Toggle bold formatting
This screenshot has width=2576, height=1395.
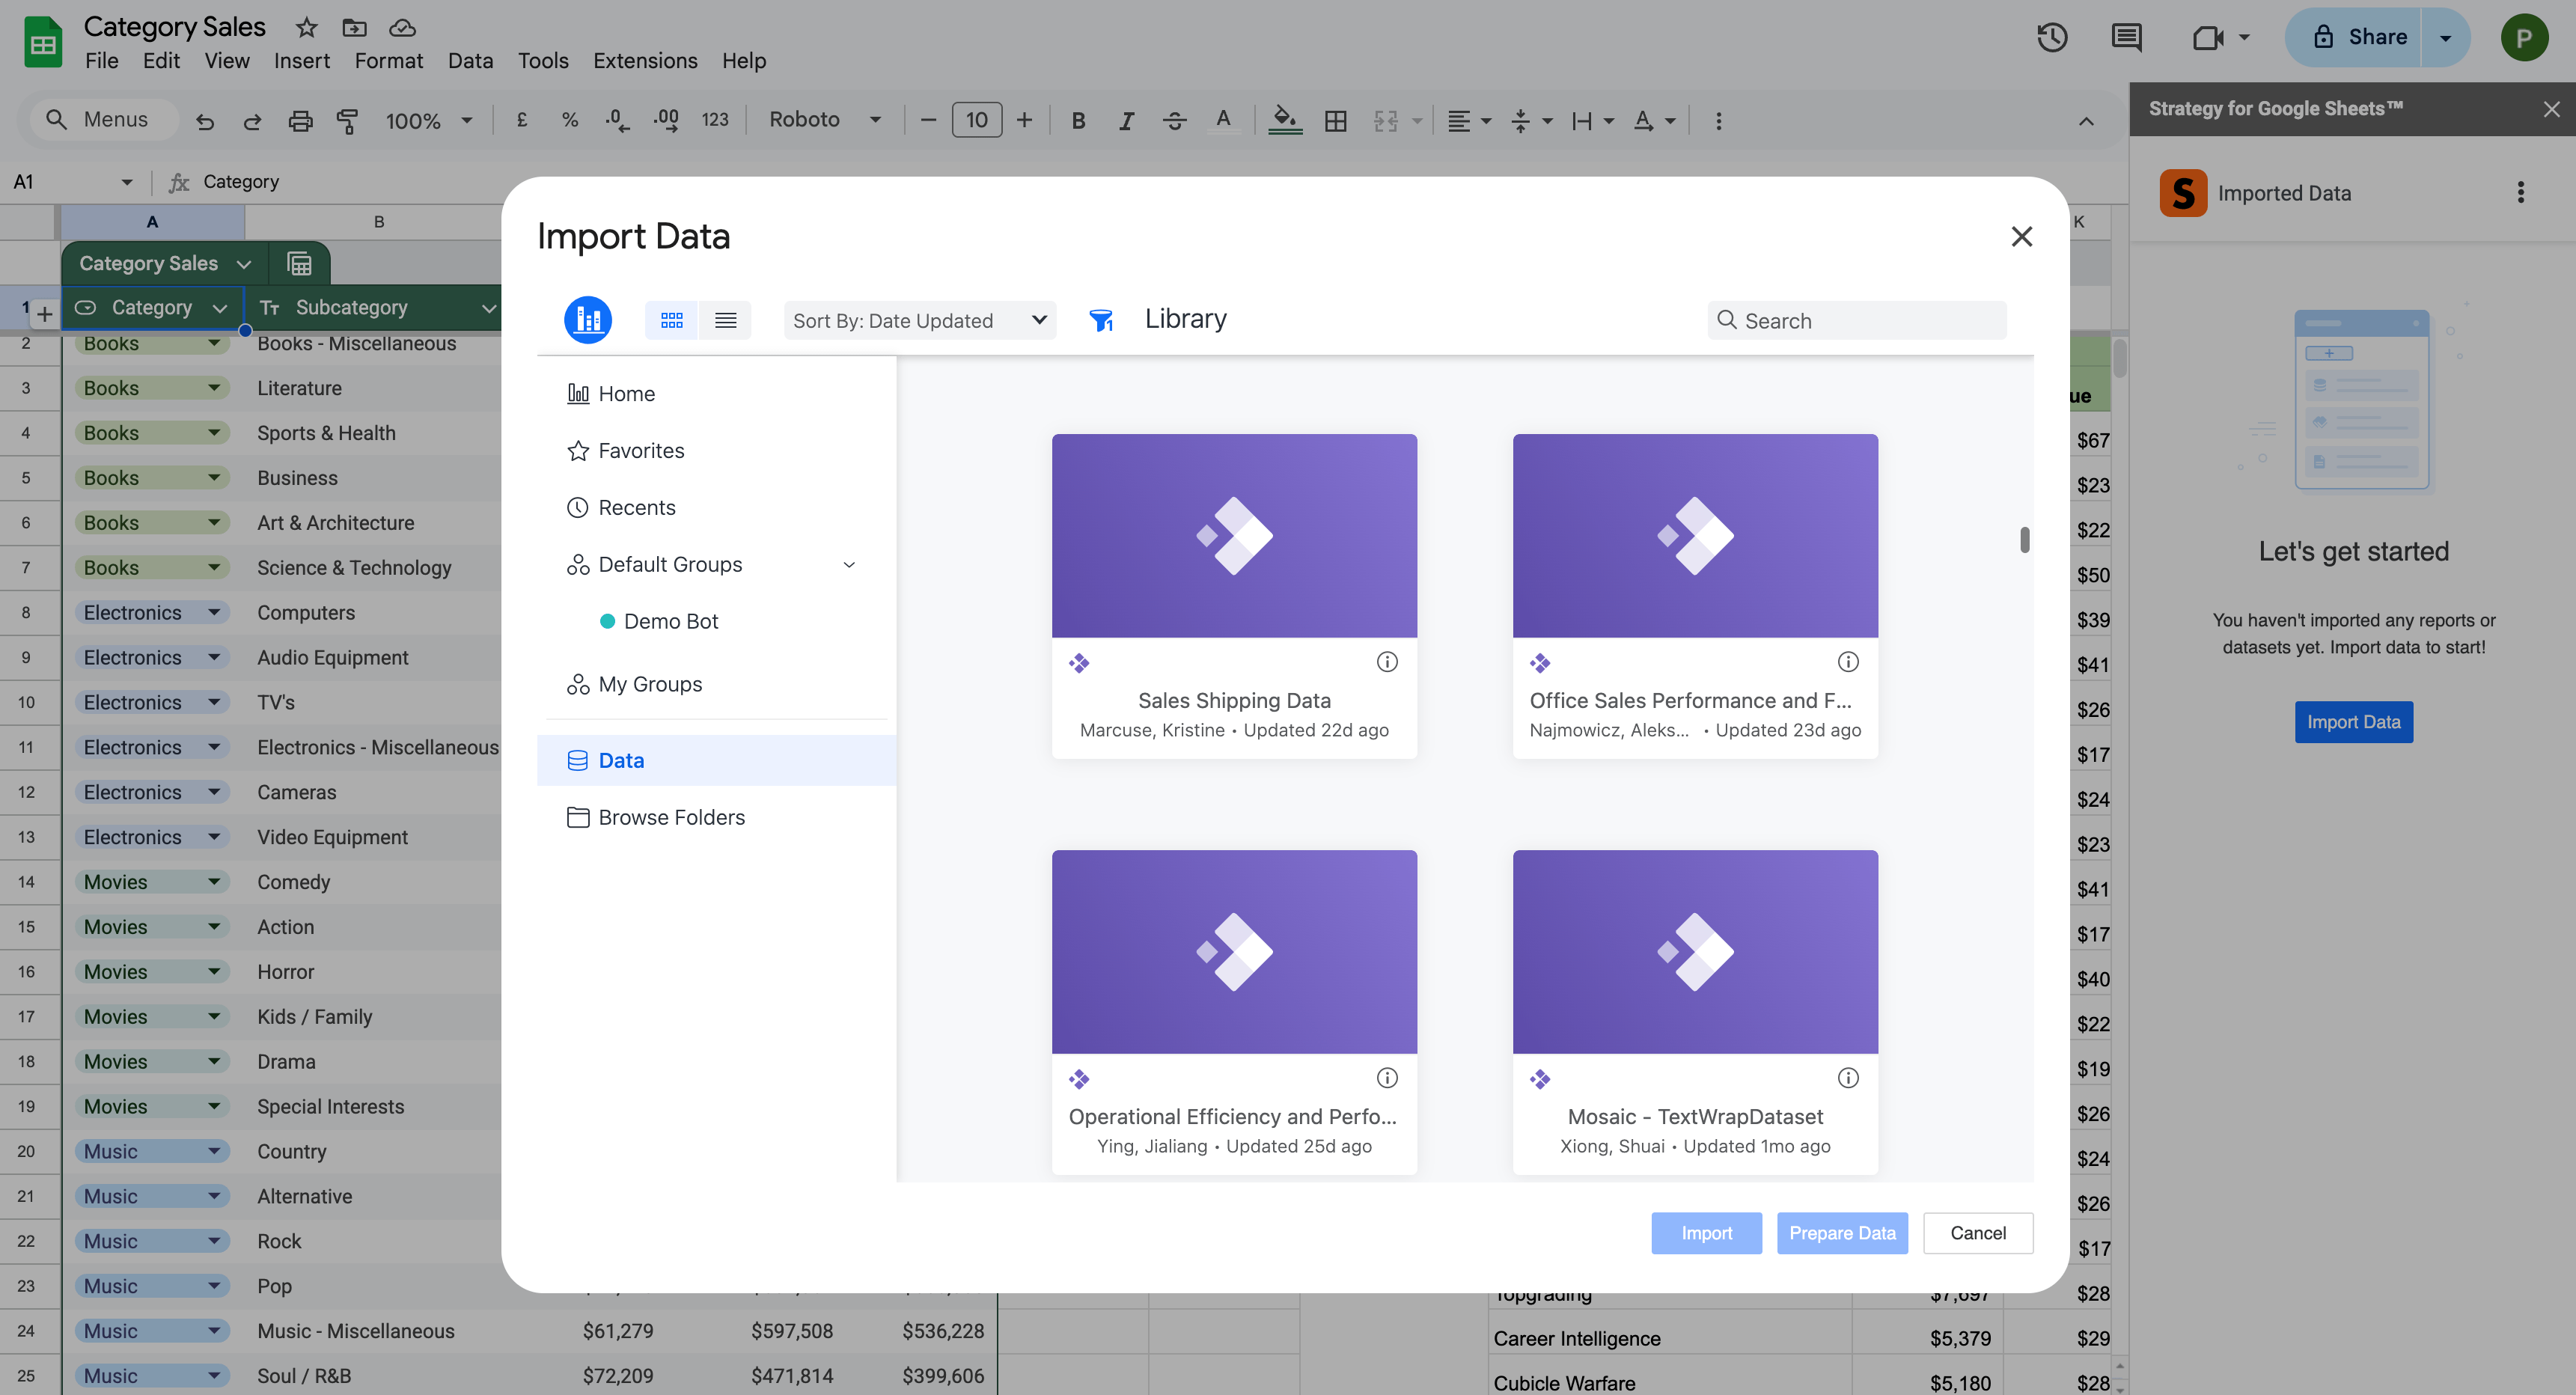(x=1078, y=120)
